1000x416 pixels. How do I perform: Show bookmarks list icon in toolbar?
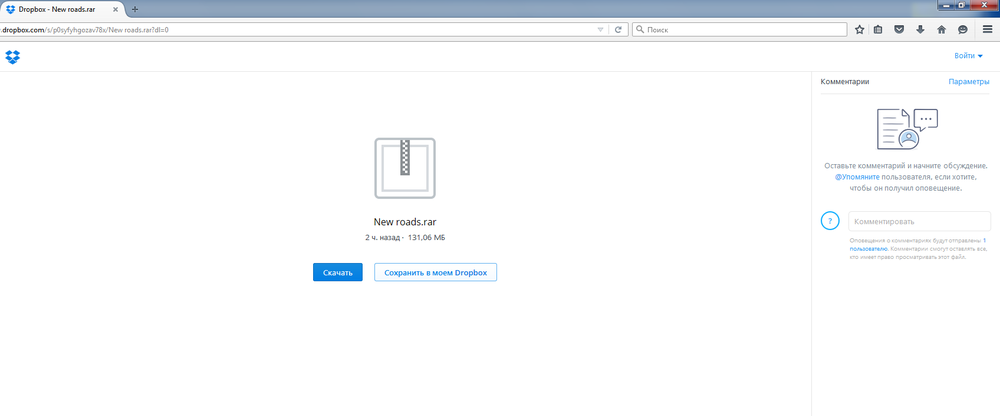pos(878,29)
